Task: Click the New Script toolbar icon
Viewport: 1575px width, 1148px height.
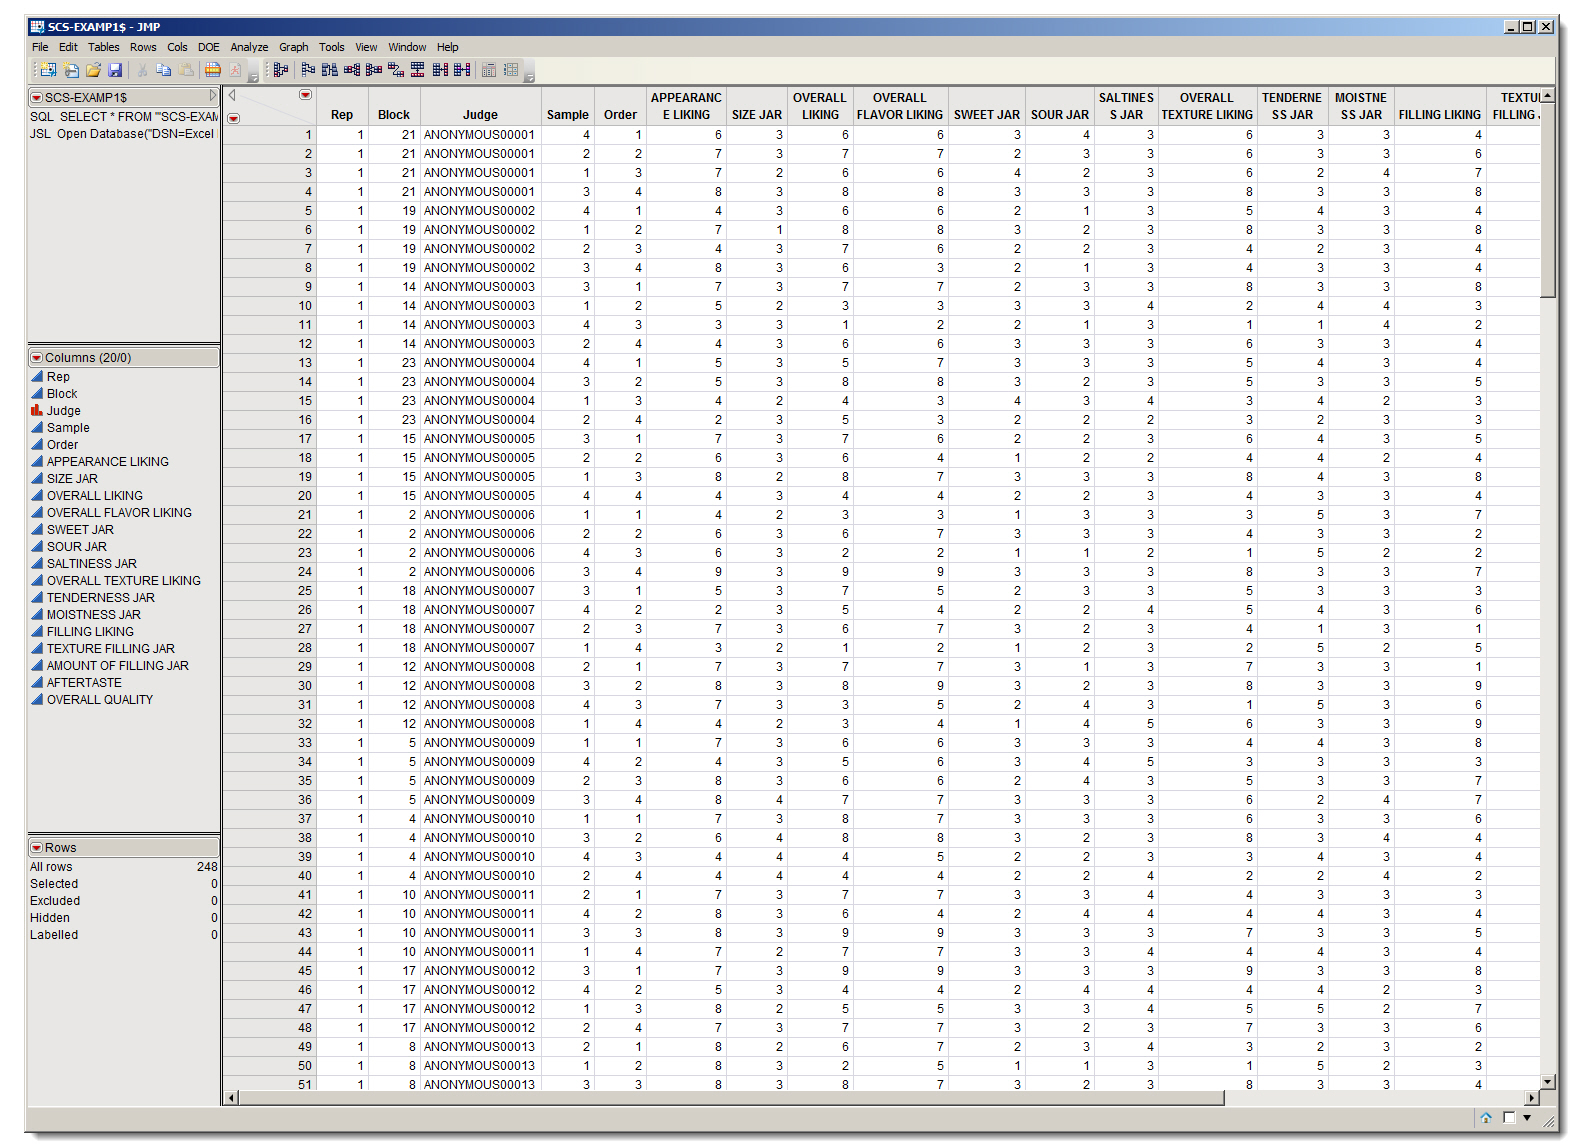Action: coord(71,70)
